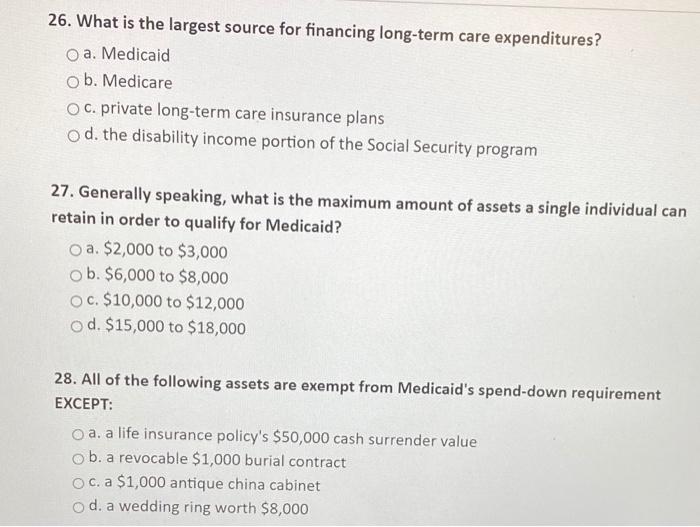Click the '$6,000 to $8,000' label text

[158, 276]
